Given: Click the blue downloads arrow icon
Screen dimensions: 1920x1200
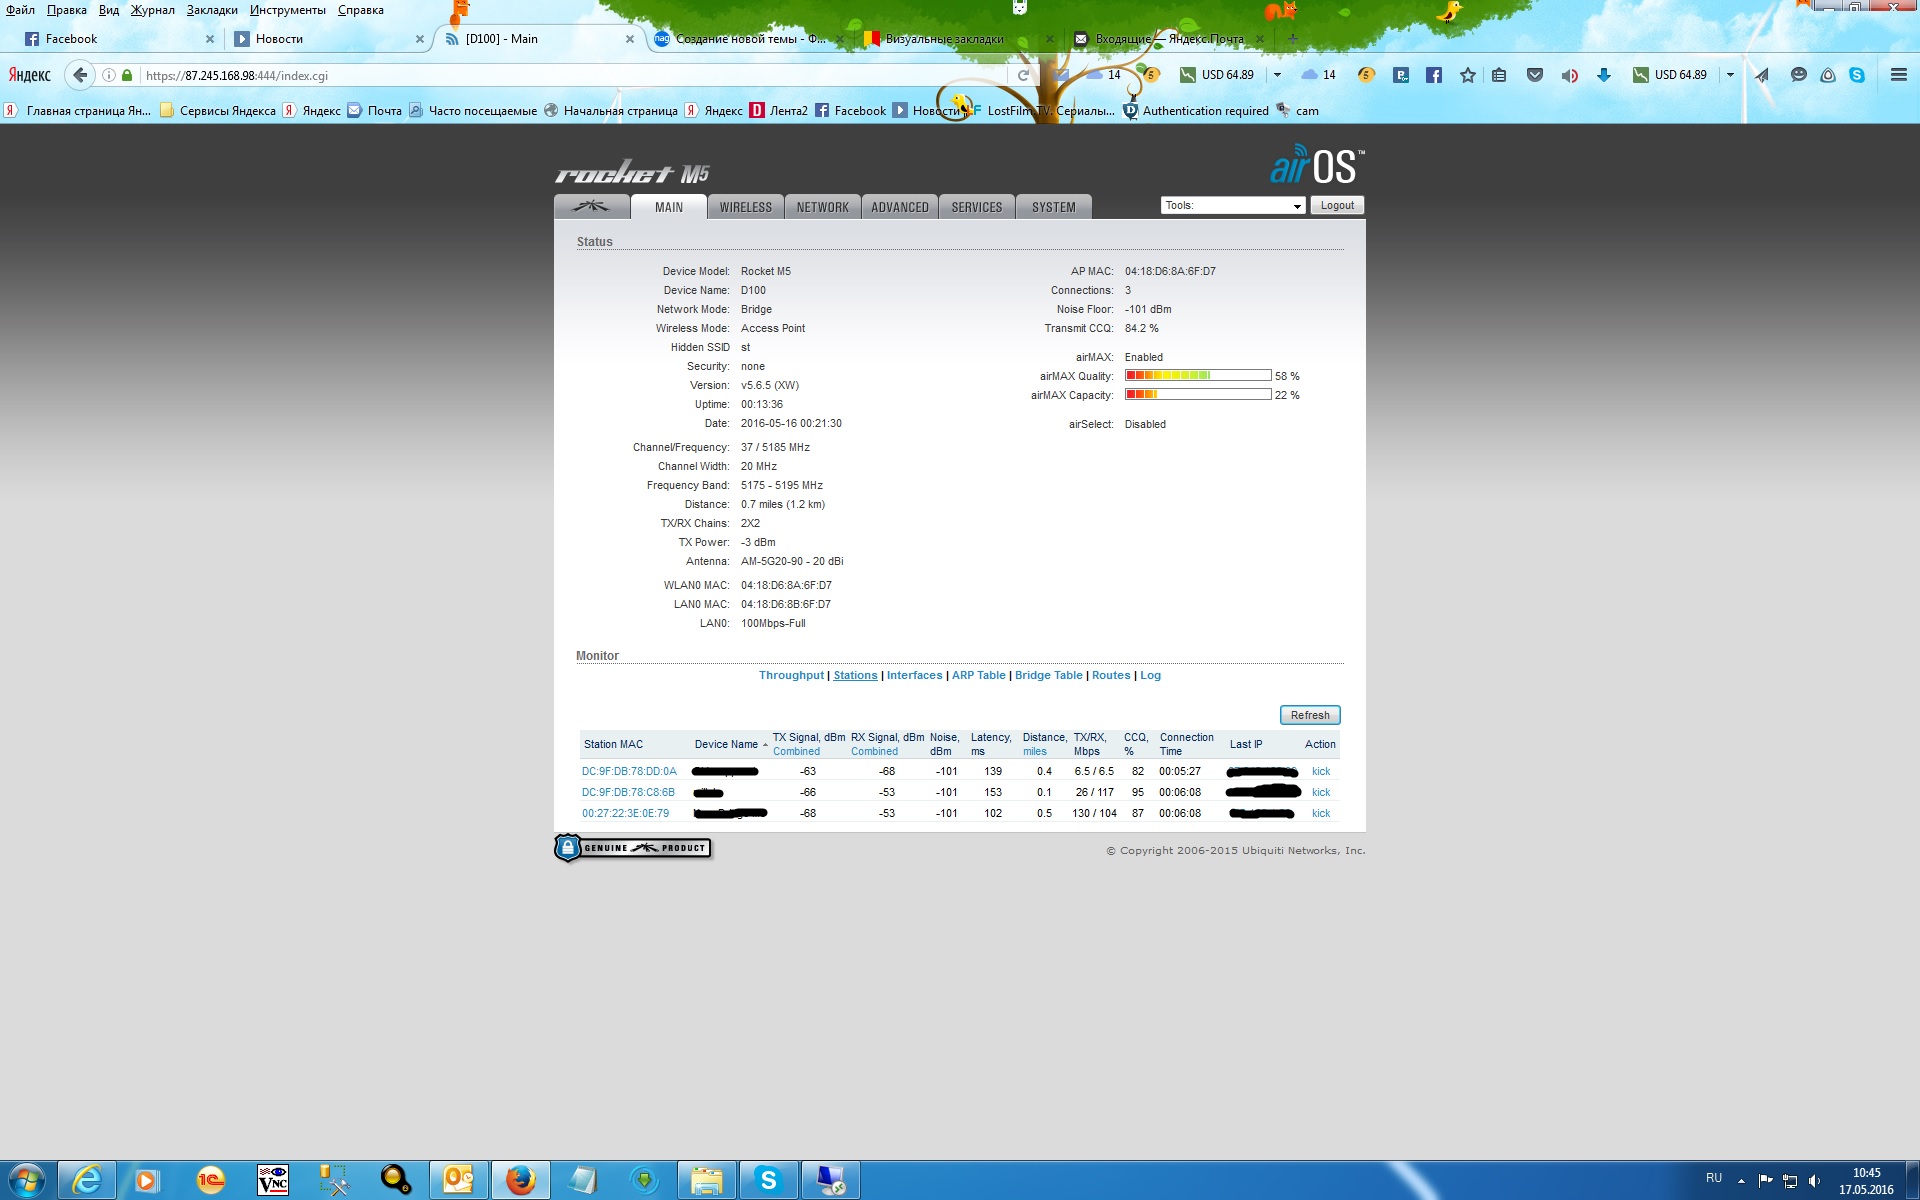Looking at the screenshot, I should [1603, 75].
